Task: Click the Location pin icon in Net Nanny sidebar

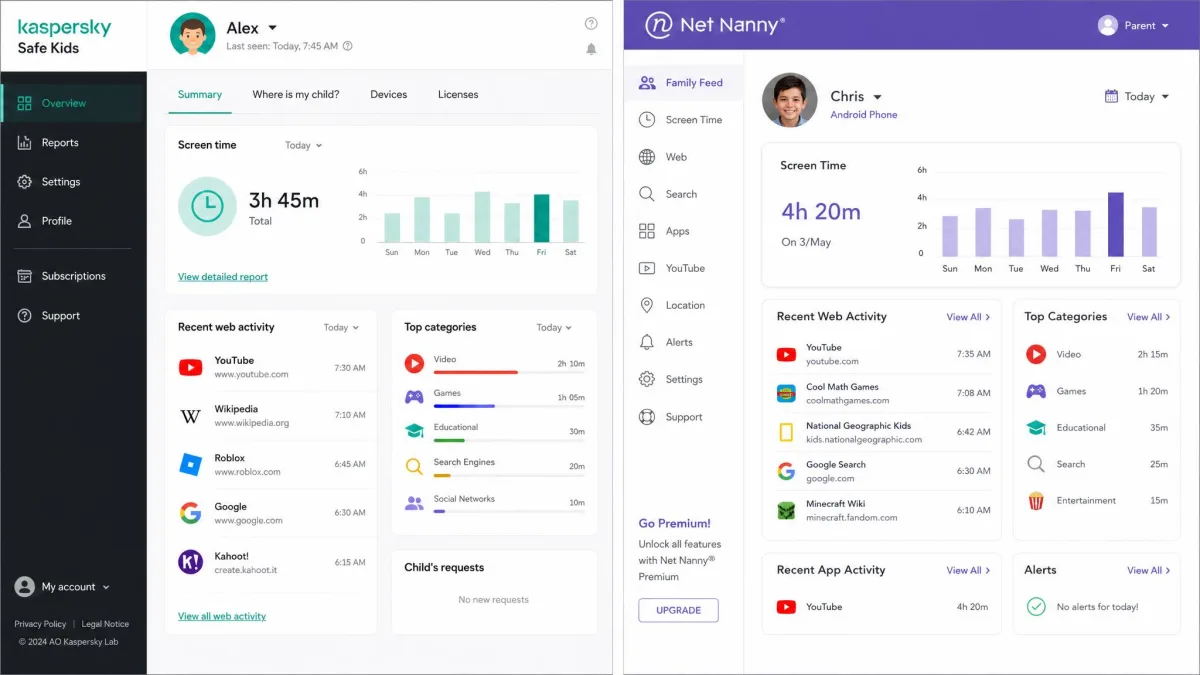Action: pyautogui.click(x=647, y=305)
